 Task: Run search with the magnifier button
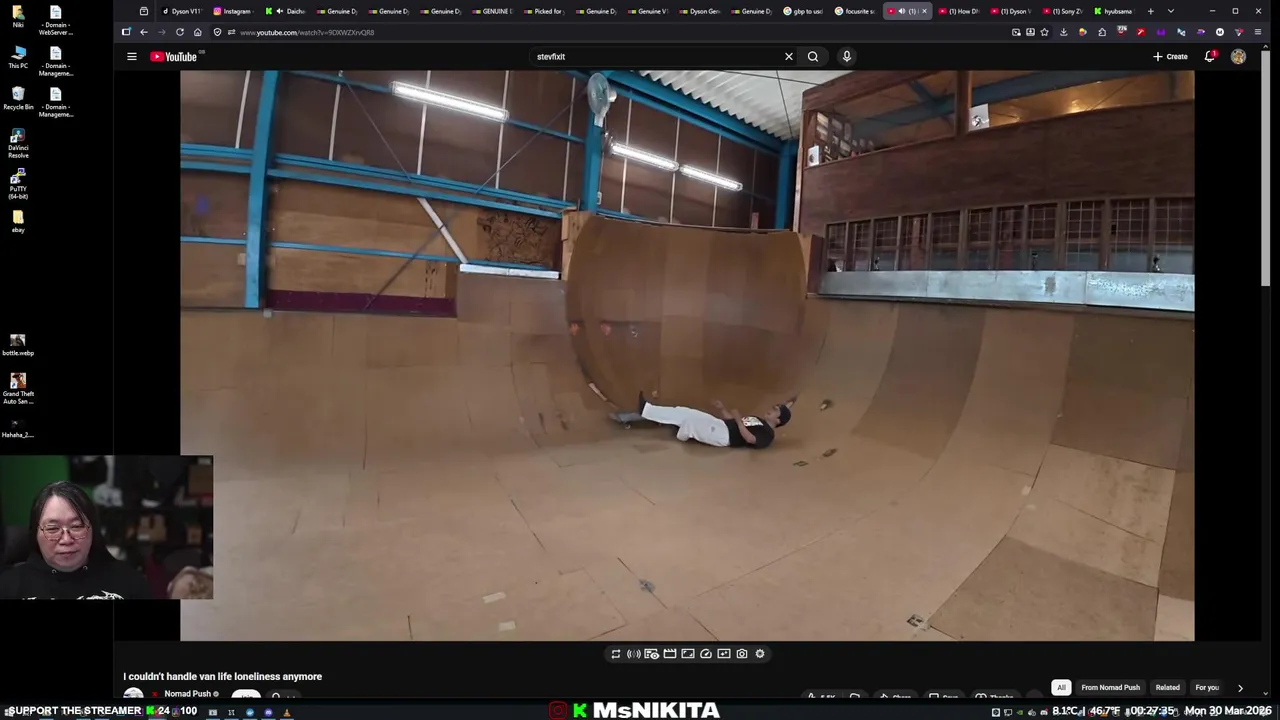(813, 57)
